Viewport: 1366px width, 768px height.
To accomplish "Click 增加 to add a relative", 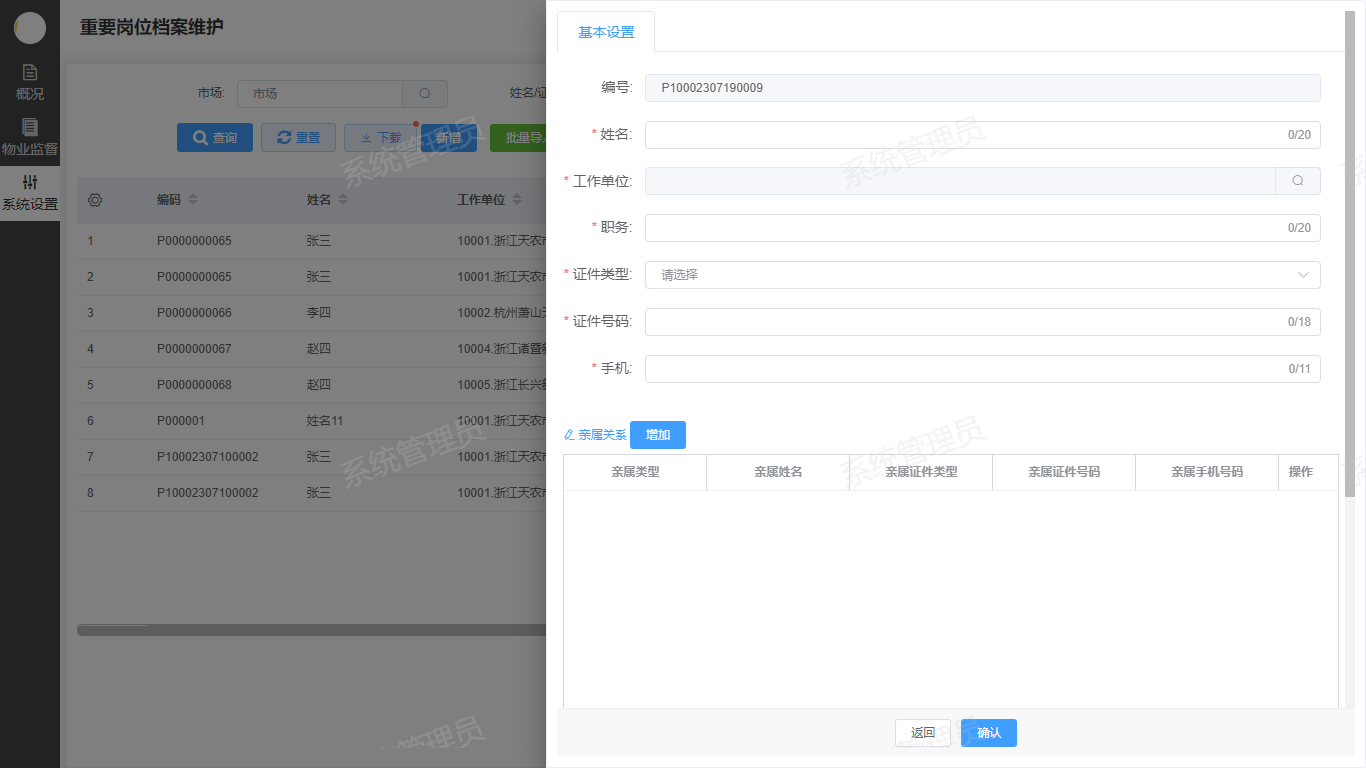I will click(657, 435).
